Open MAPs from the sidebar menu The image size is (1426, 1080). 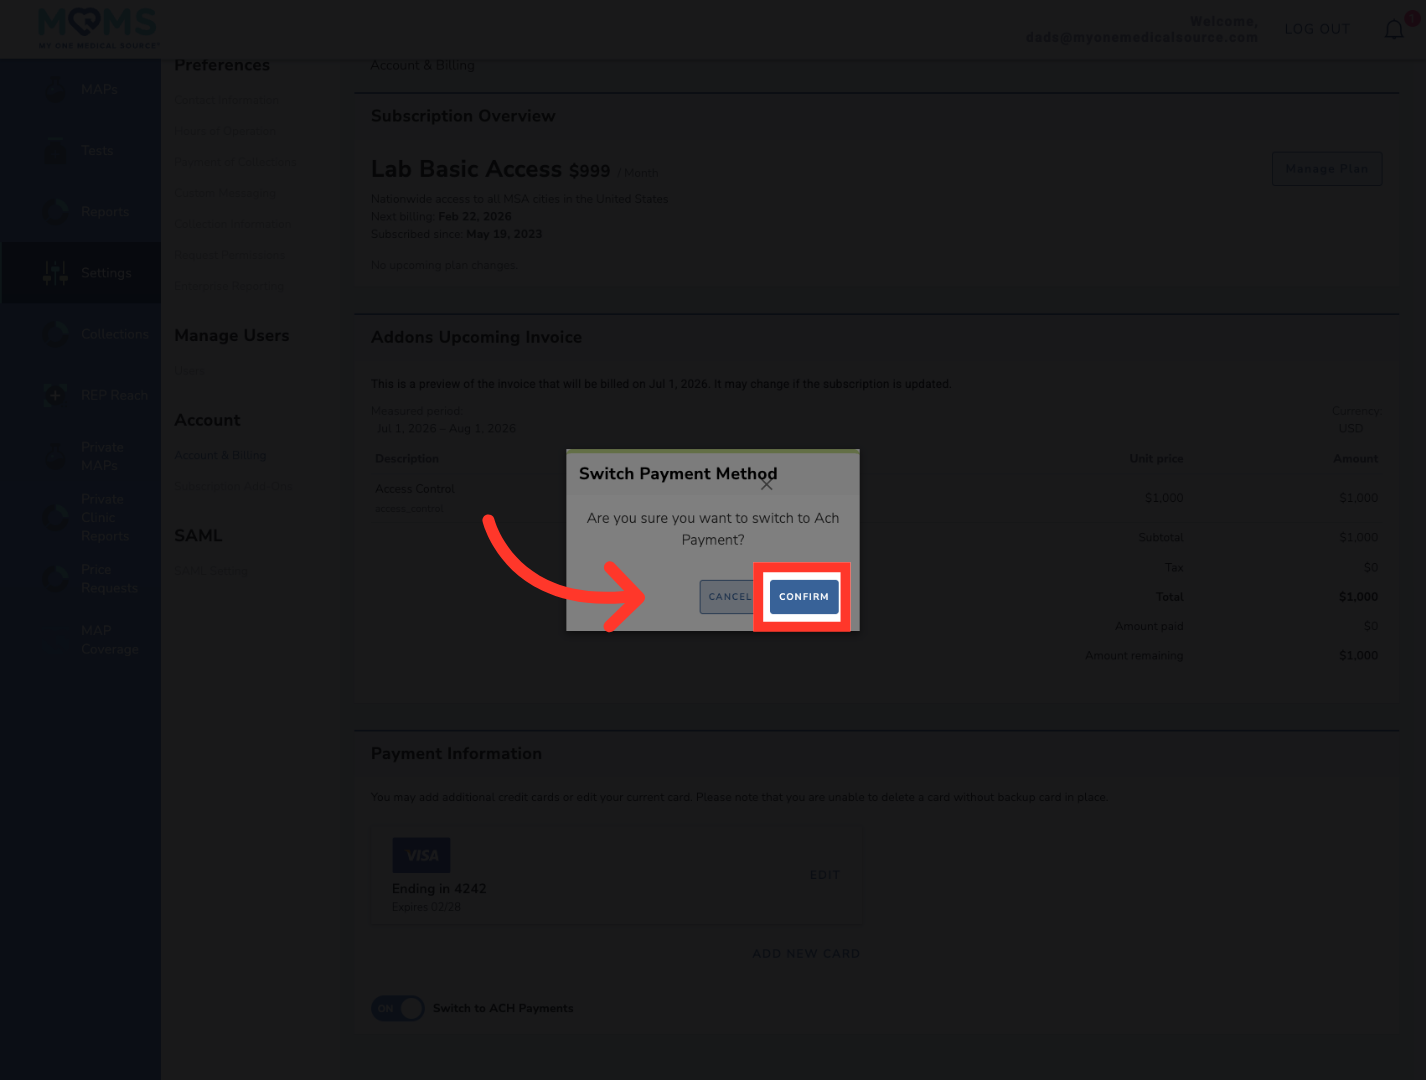coord(99,89)
